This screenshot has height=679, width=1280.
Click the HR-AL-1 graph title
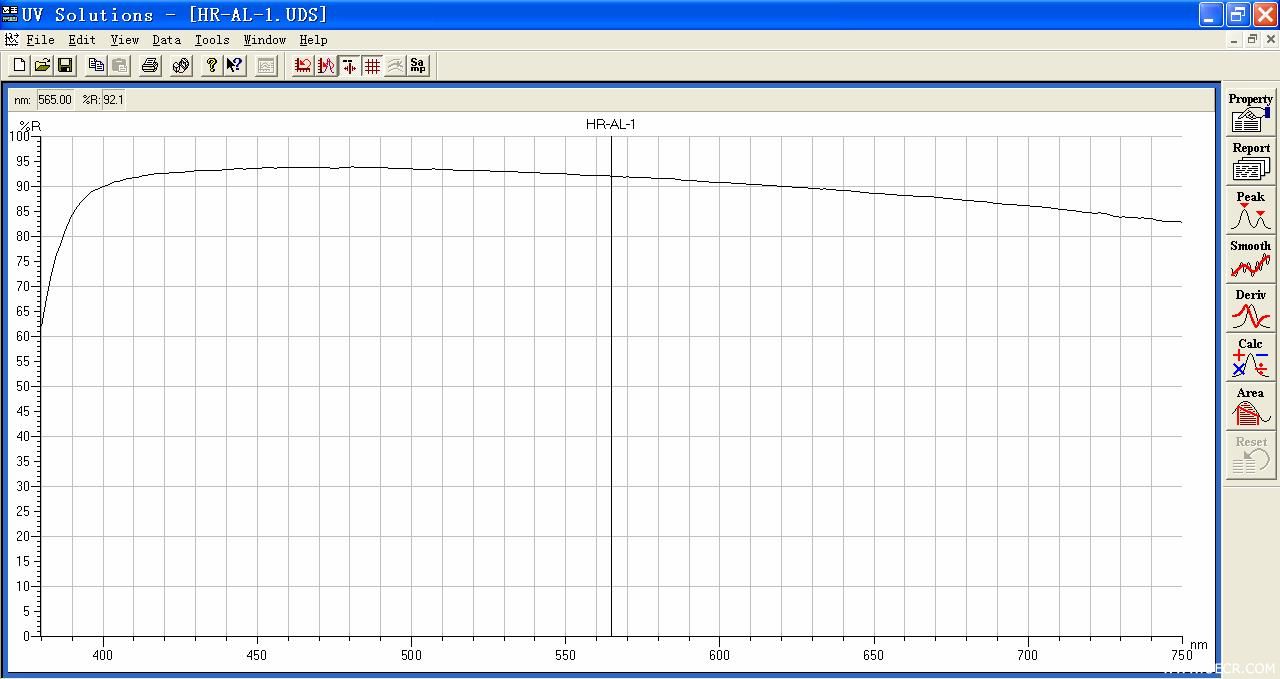pyautogui.click(x=610, y=124)
